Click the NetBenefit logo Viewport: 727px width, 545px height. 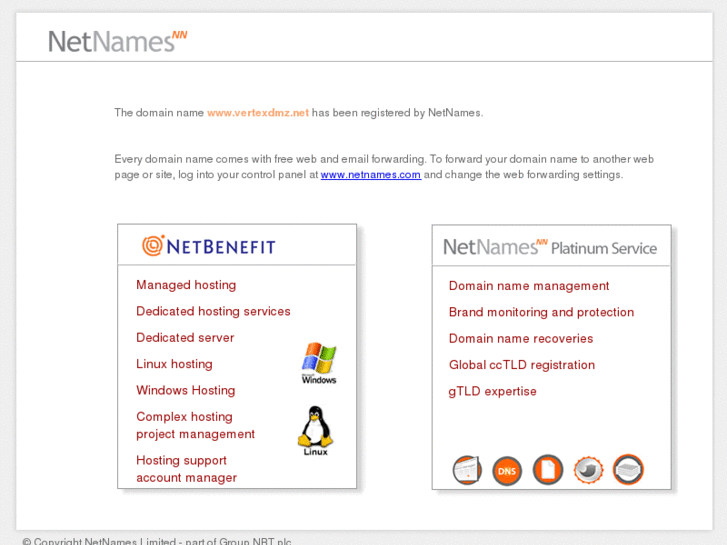click(x=209, y=246)
